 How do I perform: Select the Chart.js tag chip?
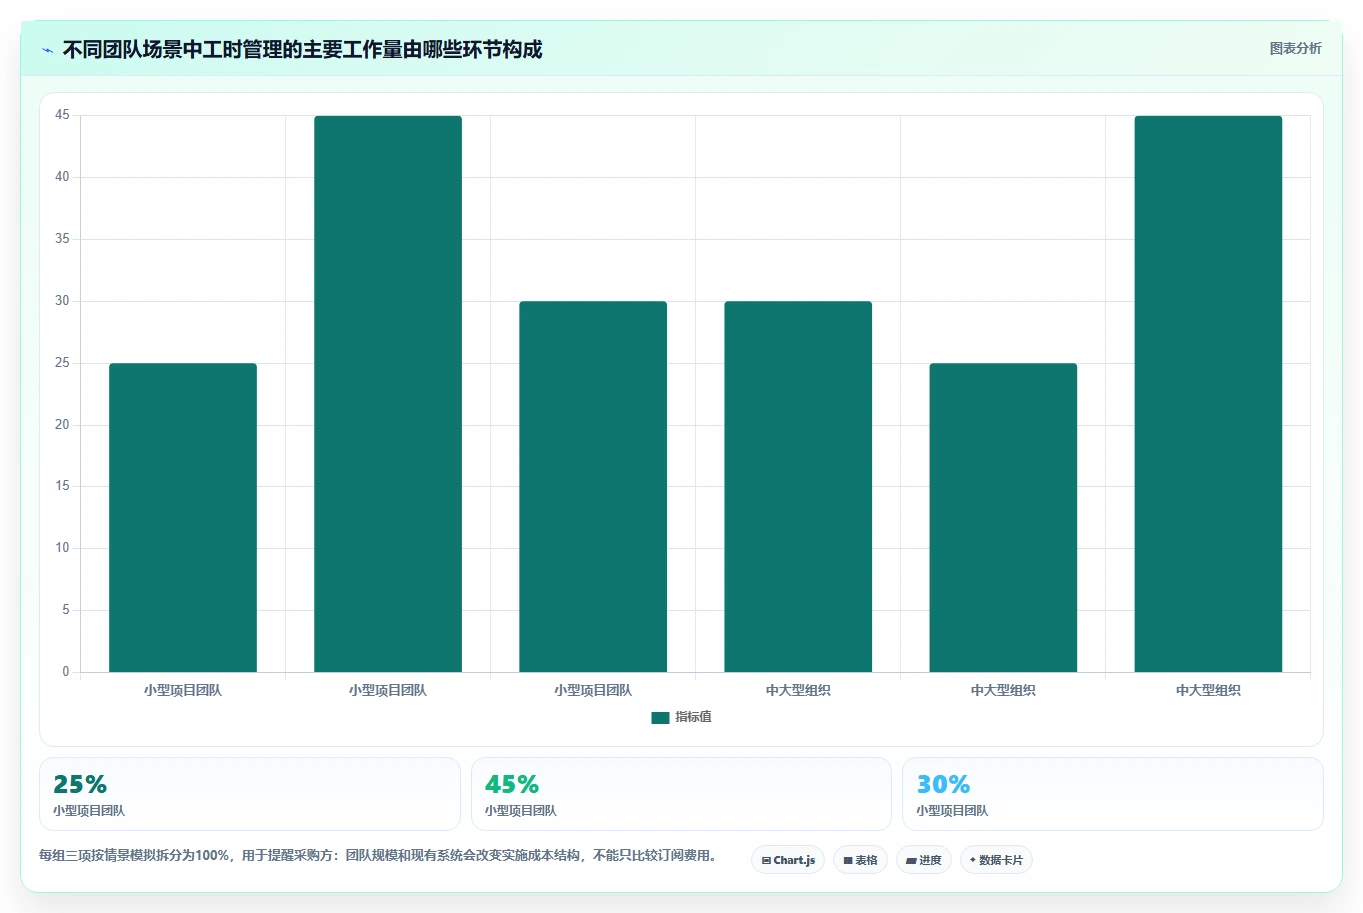(788, 860)
